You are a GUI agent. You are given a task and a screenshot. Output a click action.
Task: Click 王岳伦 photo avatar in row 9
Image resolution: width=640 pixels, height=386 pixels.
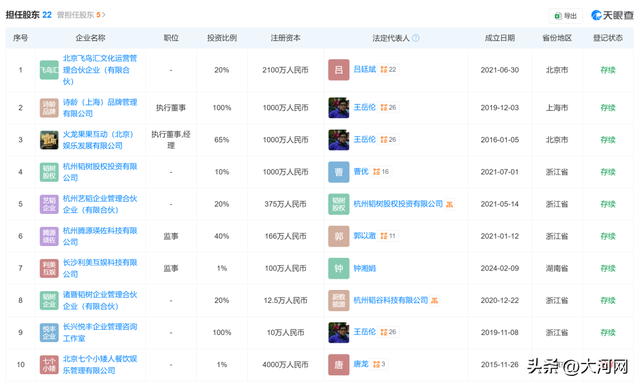coord(339,333)
